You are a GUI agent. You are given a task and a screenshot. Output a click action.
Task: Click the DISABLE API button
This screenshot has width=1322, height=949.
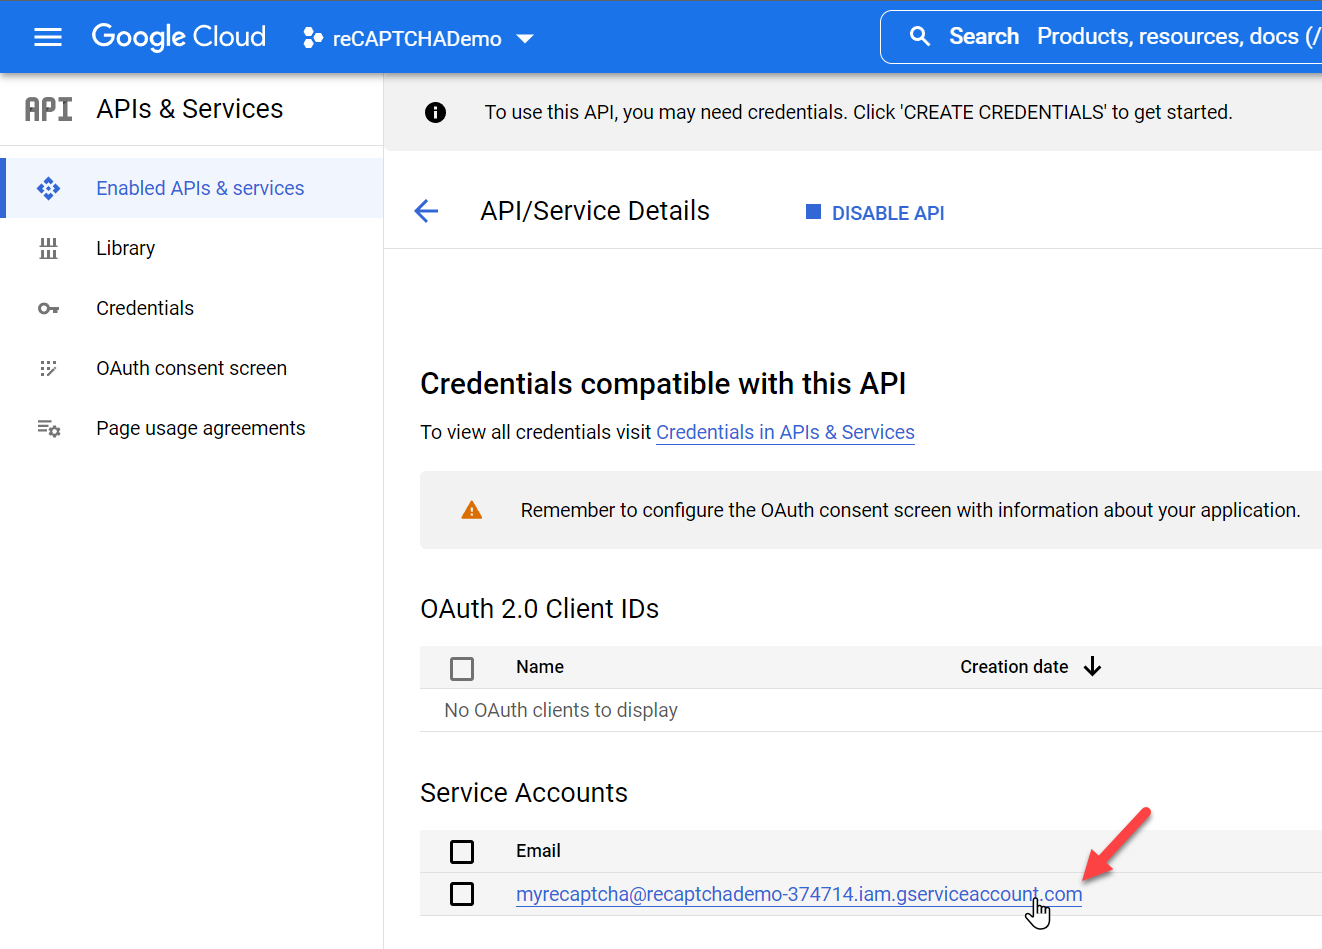[x=875, y=213]
